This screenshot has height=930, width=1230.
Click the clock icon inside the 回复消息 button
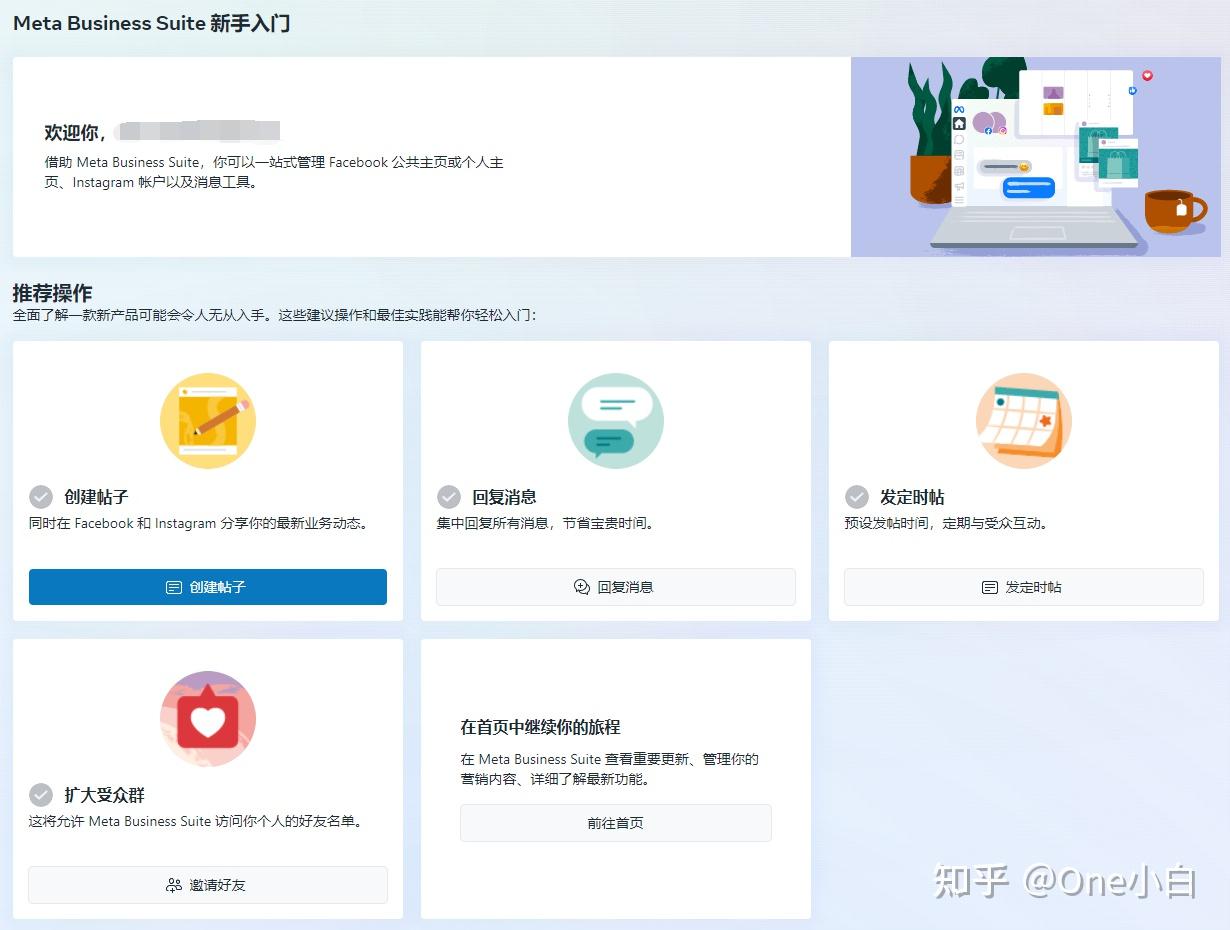coord(581,587)
